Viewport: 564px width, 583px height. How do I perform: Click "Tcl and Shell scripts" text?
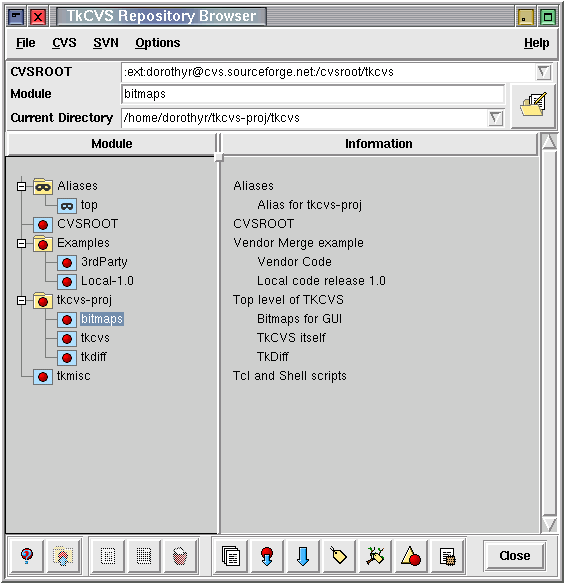(x=290, y=376)
